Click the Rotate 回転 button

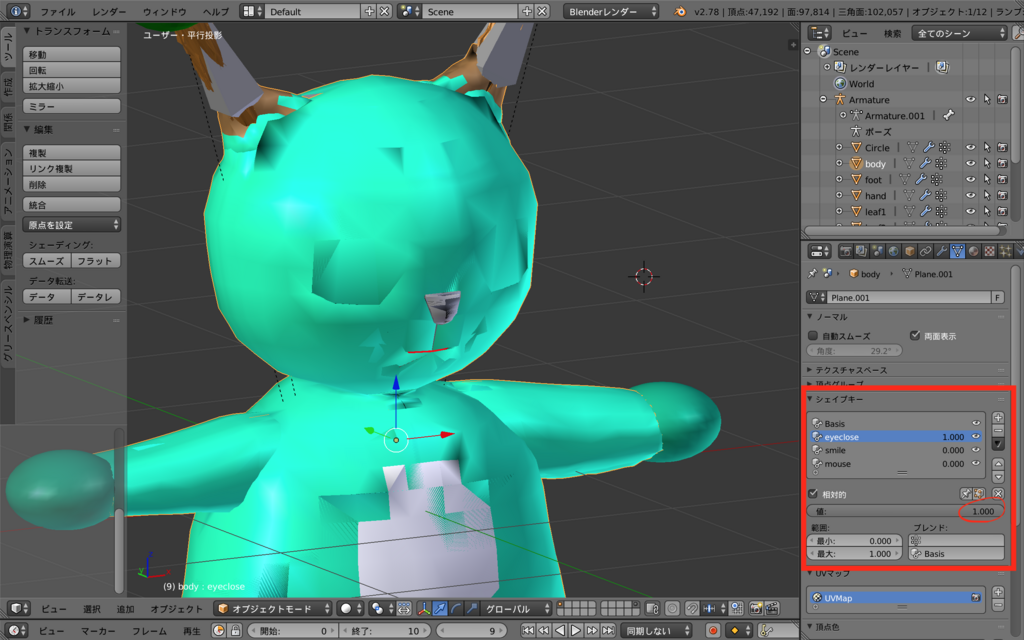pyautogui.click(x=72, y=70)
